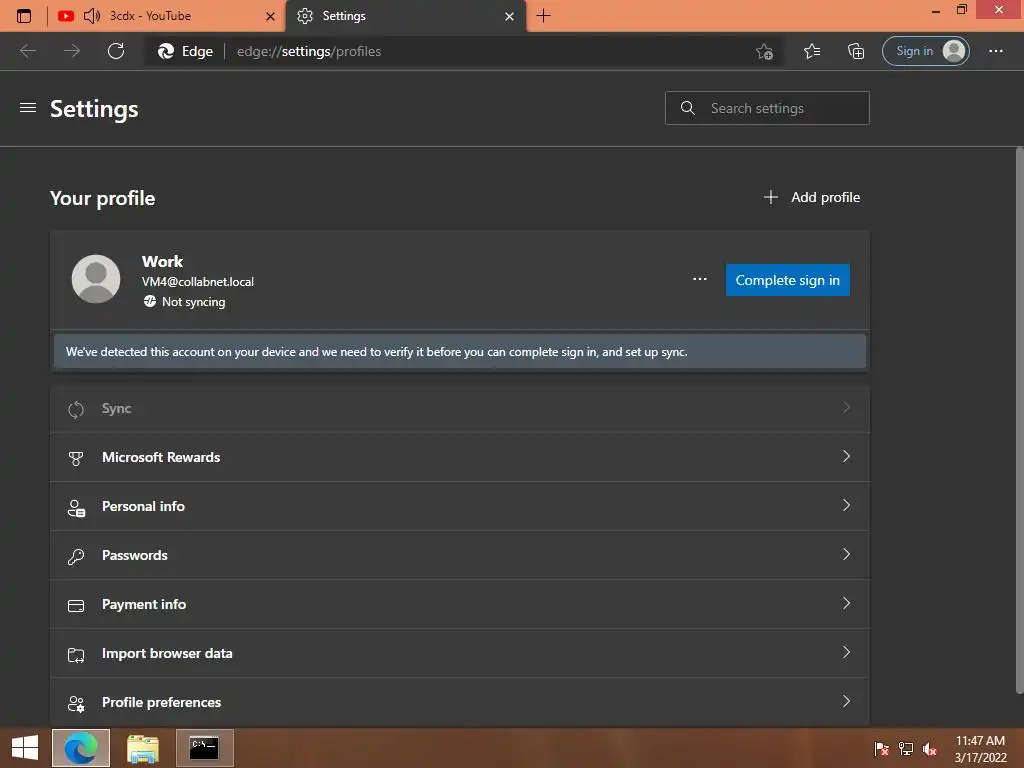
Task: Click the Import browser data folder icon
Action: point(76,655)
